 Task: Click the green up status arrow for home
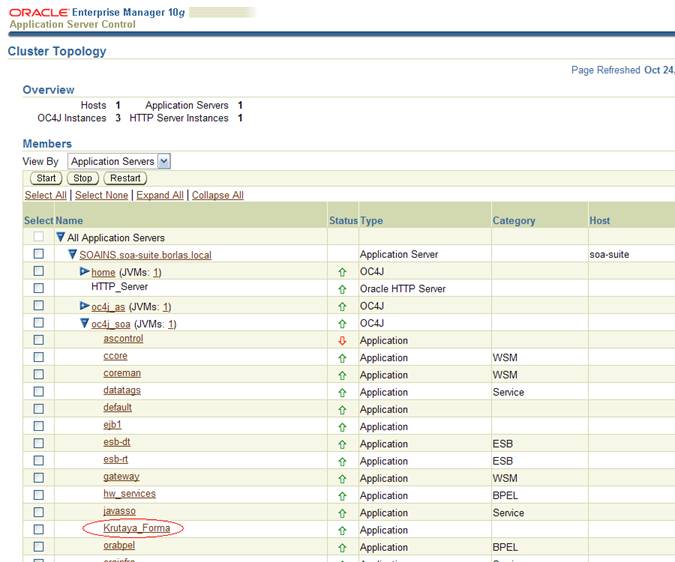click(342, 272)
